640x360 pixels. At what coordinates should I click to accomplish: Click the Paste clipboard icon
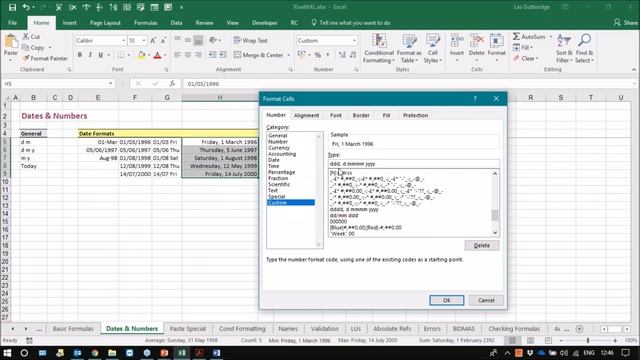(x=11, y=42)
